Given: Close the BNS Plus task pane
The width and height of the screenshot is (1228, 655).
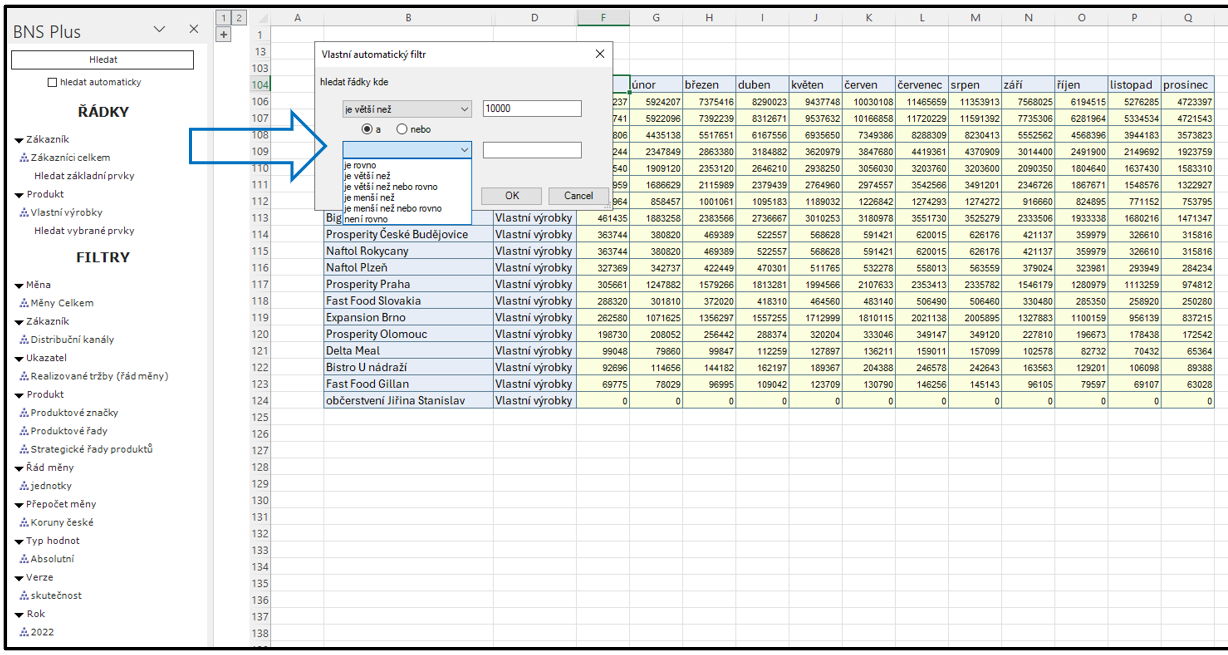Looking at the screenshot, I should (x=194, y=30).
